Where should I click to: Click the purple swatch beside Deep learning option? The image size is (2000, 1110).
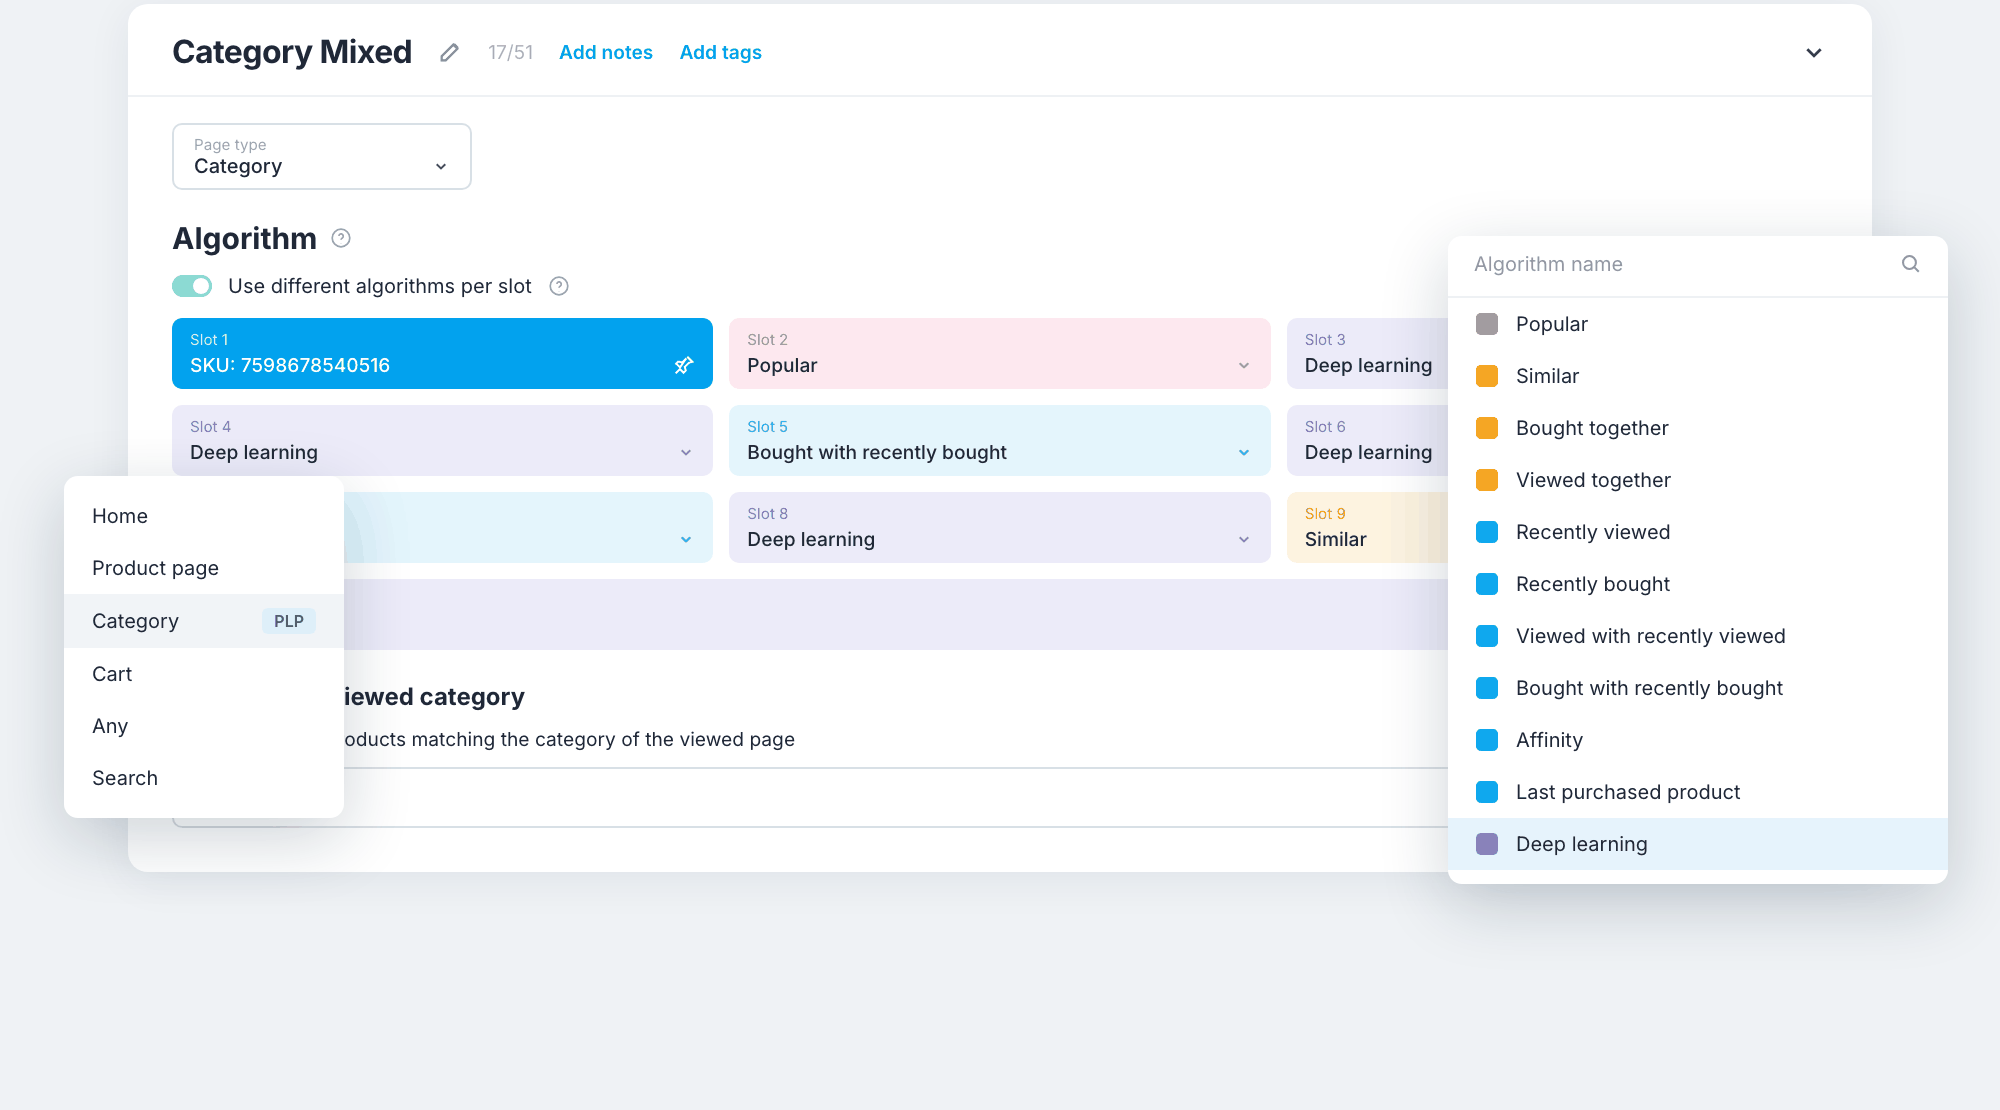(1487, 844)
